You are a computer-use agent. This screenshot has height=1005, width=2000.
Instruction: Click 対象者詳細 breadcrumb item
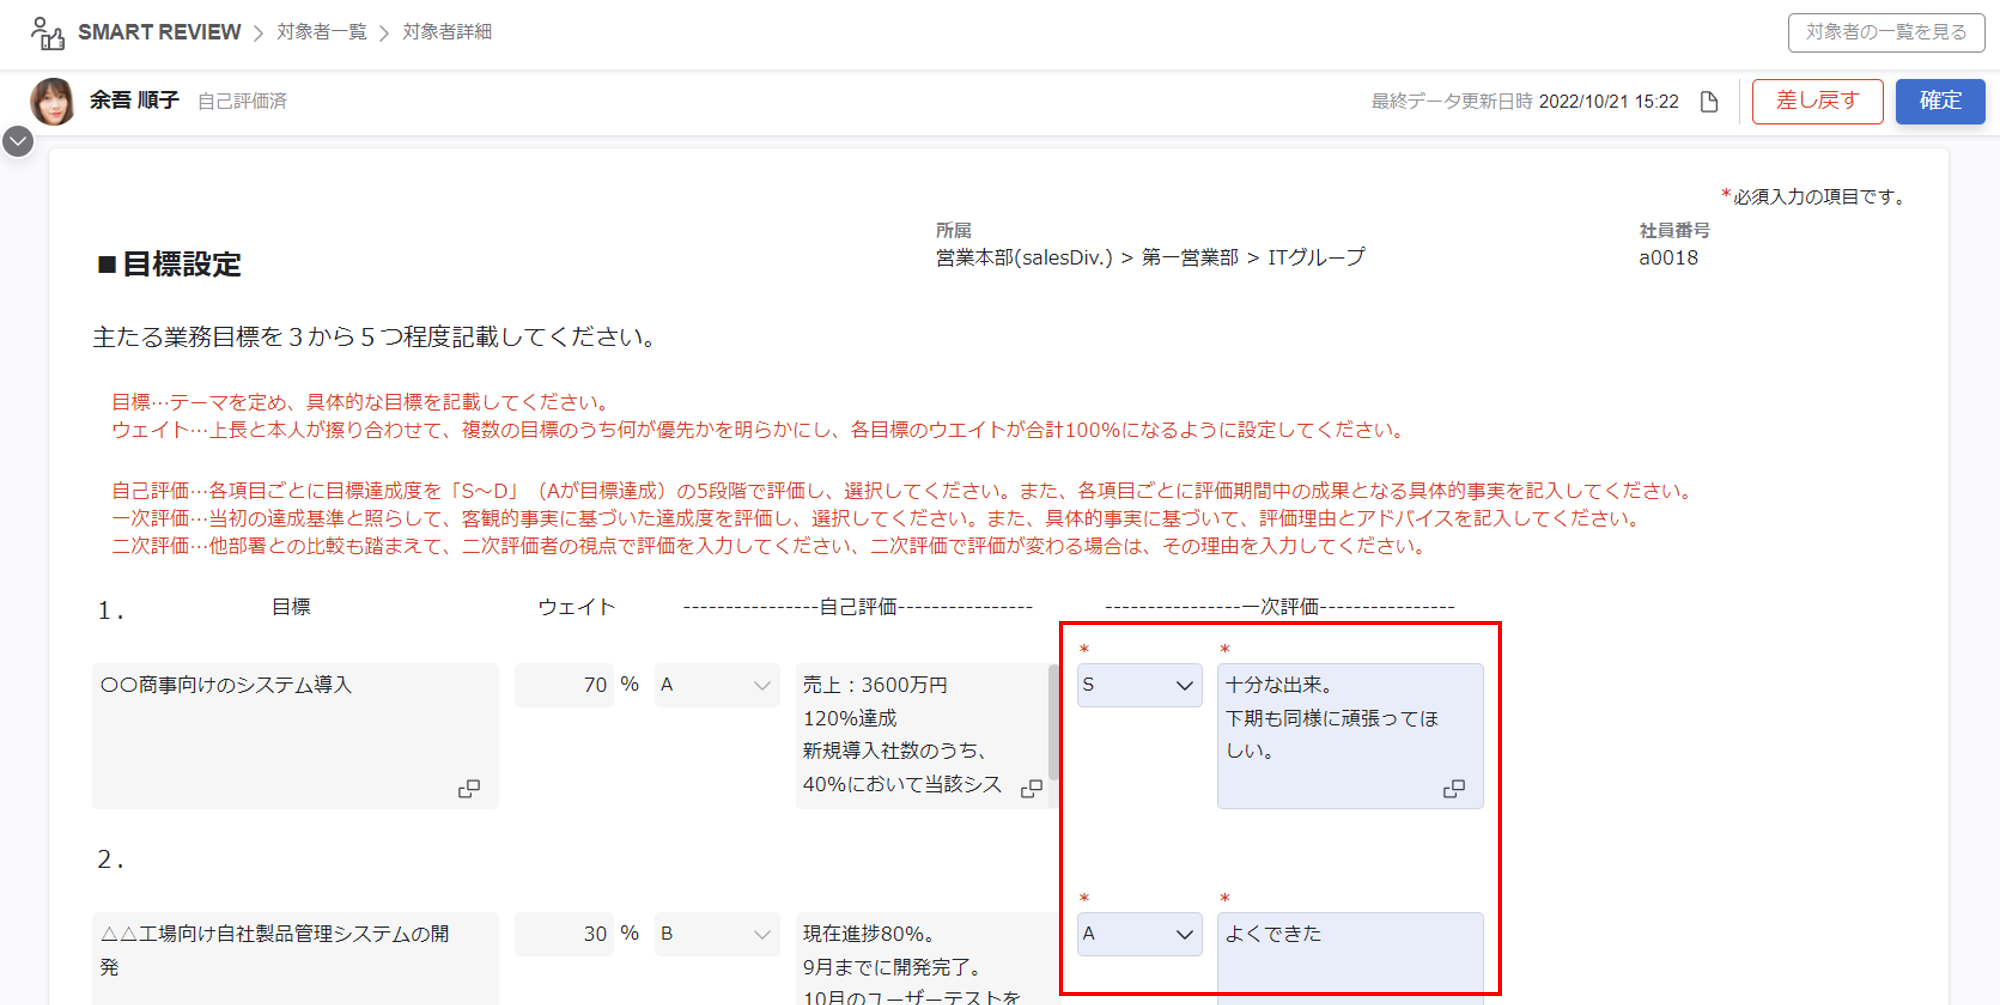[447, 32]
